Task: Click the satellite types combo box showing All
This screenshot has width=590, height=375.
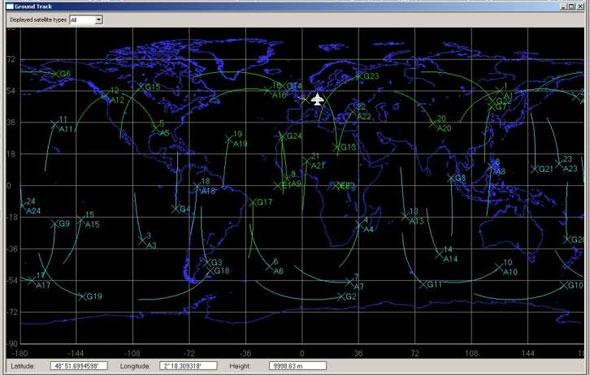Action: point(86,20)
